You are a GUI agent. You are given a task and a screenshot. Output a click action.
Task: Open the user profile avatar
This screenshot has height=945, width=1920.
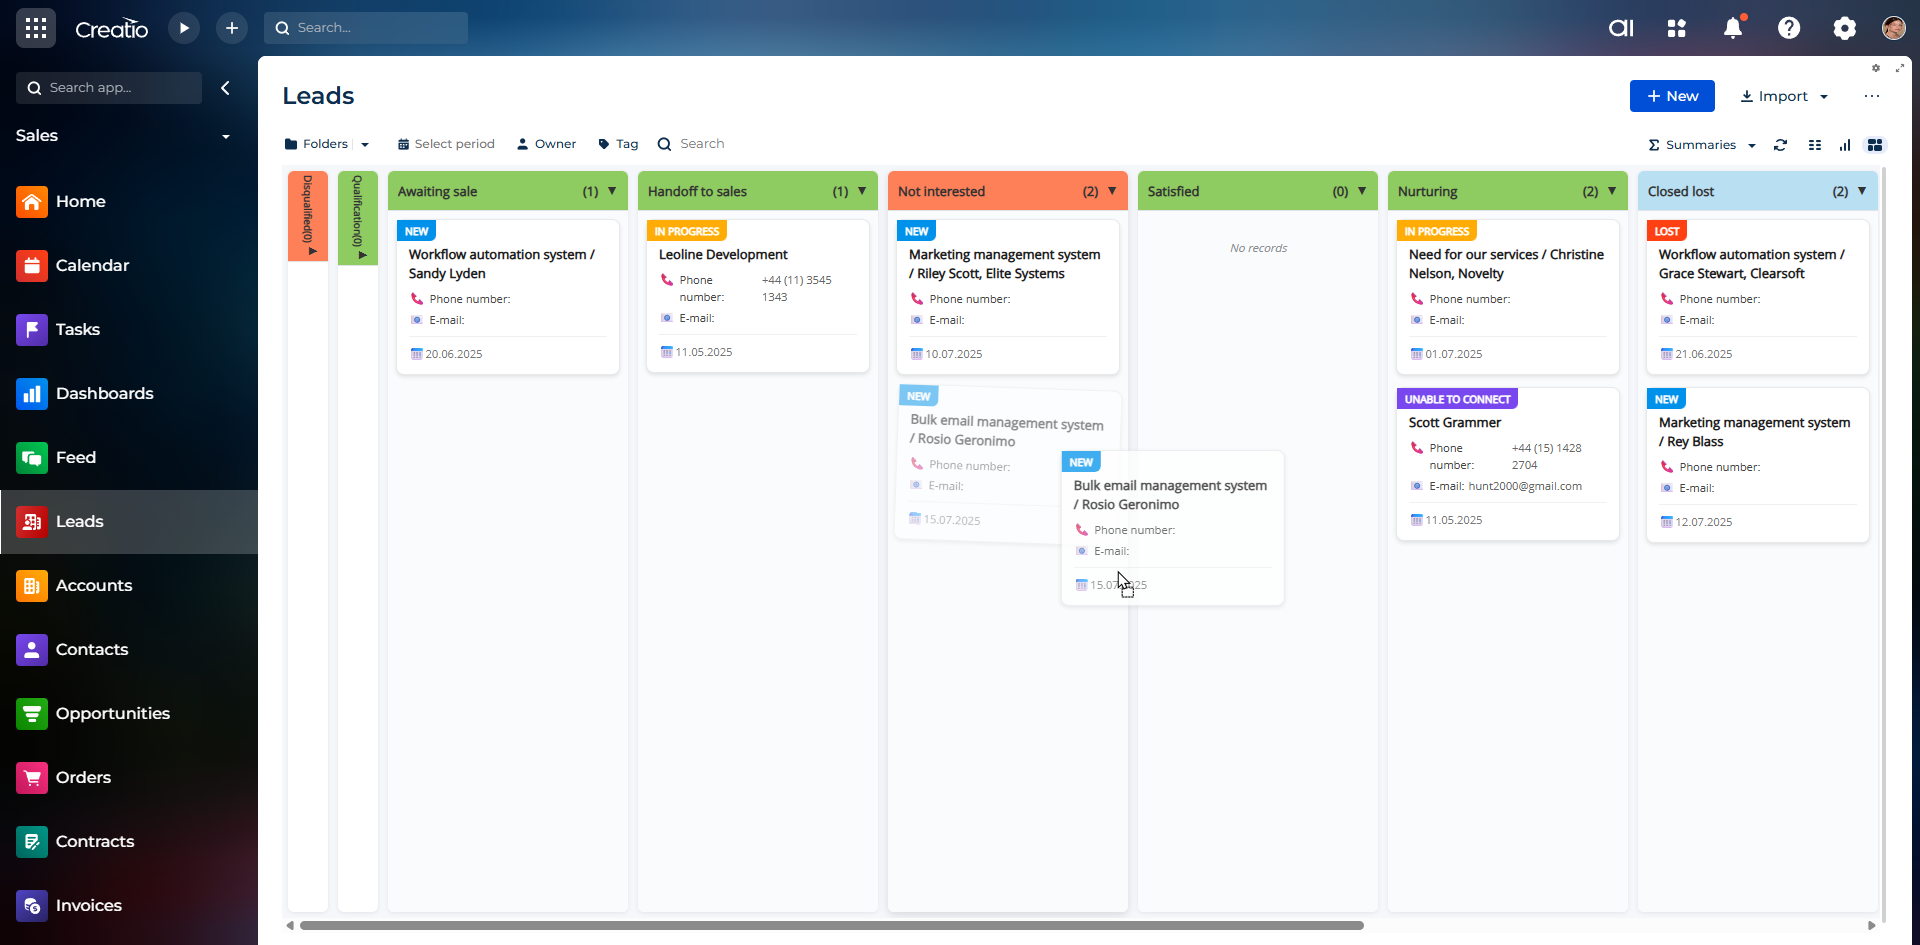tap(1893, 28)
